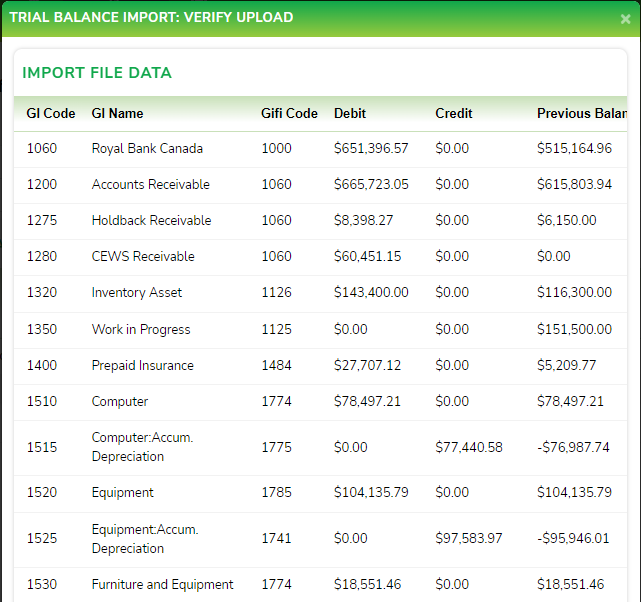Click Furniture and Equipment debit $18,551.46
This screenshot has width=641, height=602.
pyautogui.click(x=367, y=584)
